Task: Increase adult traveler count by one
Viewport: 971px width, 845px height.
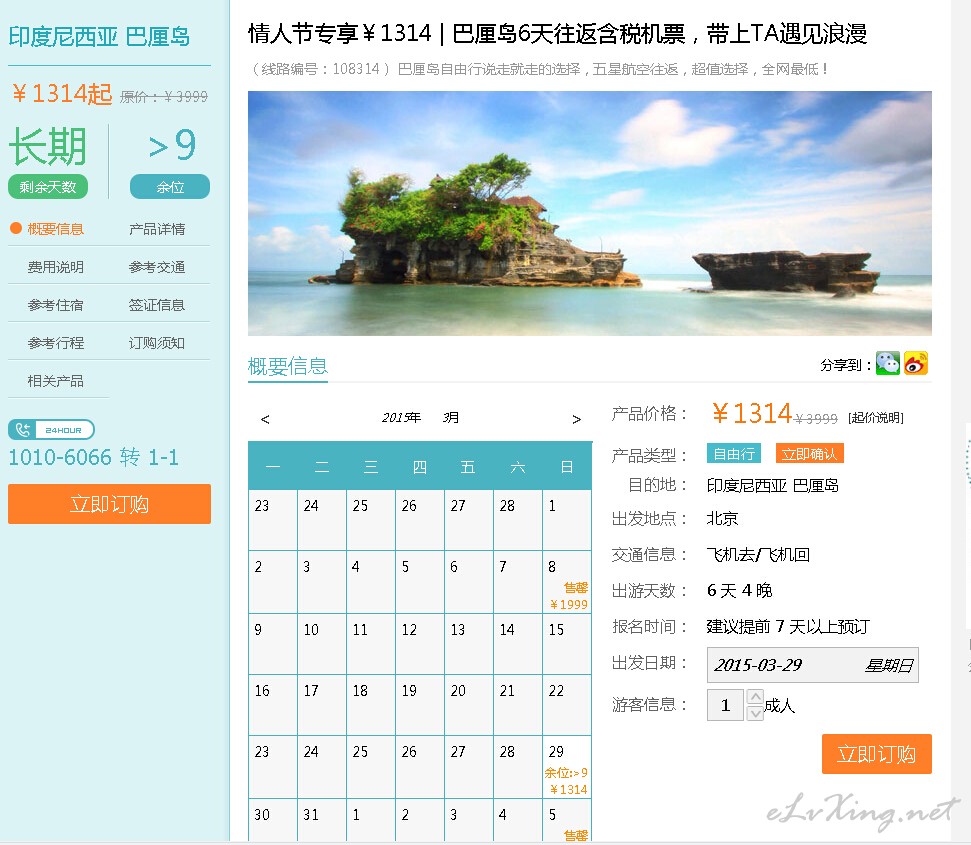Action: [755, 698]
